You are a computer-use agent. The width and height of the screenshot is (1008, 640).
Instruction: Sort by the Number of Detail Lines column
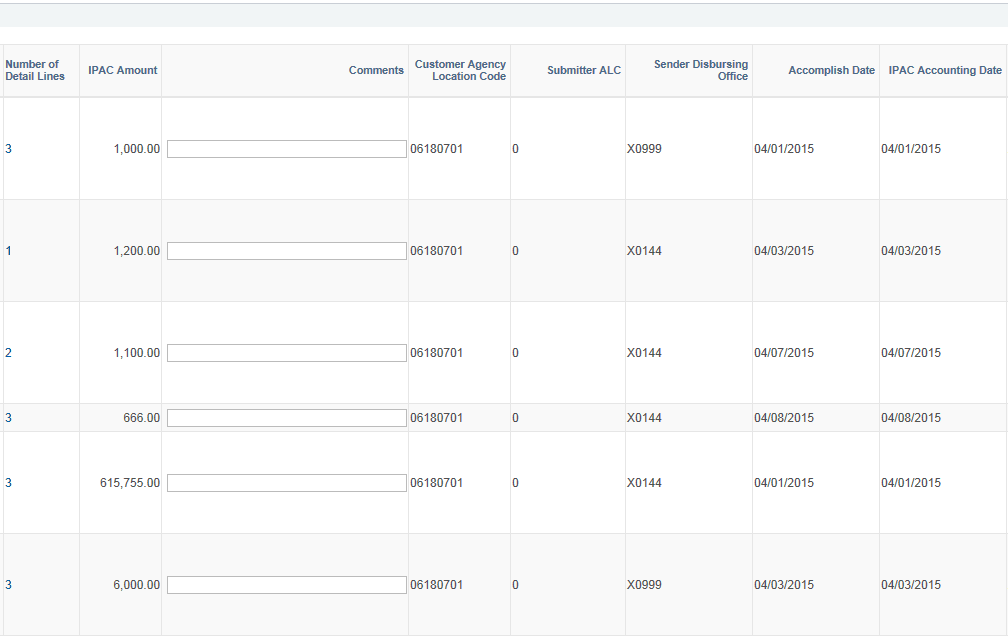[x=33, y=70]
